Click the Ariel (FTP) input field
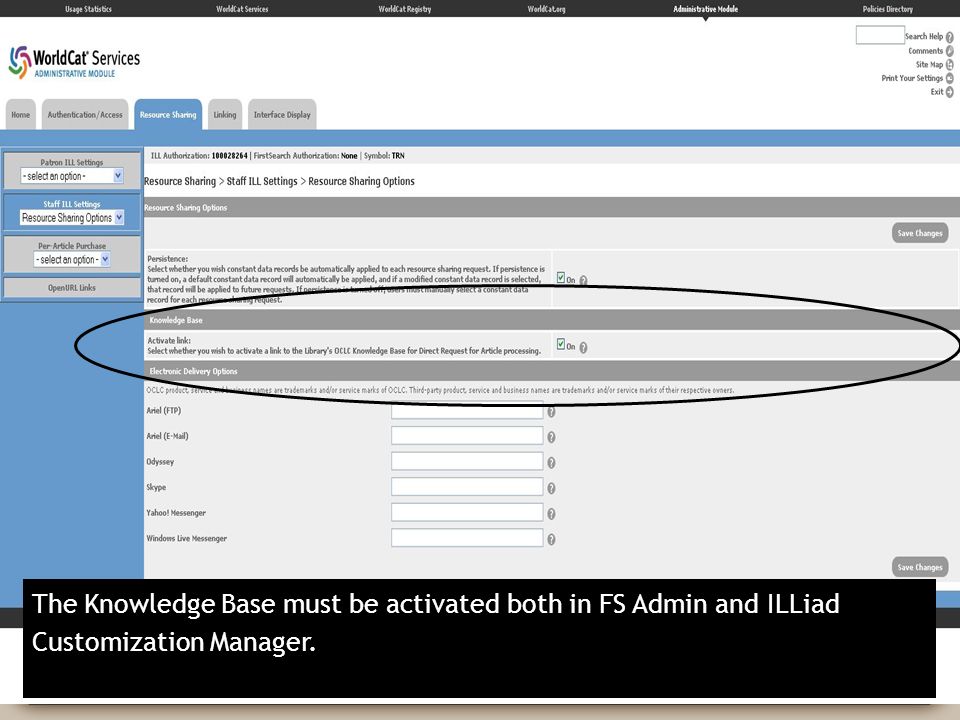Image resolution: width=960 pixels, height=720 pixels. [467, 410]
